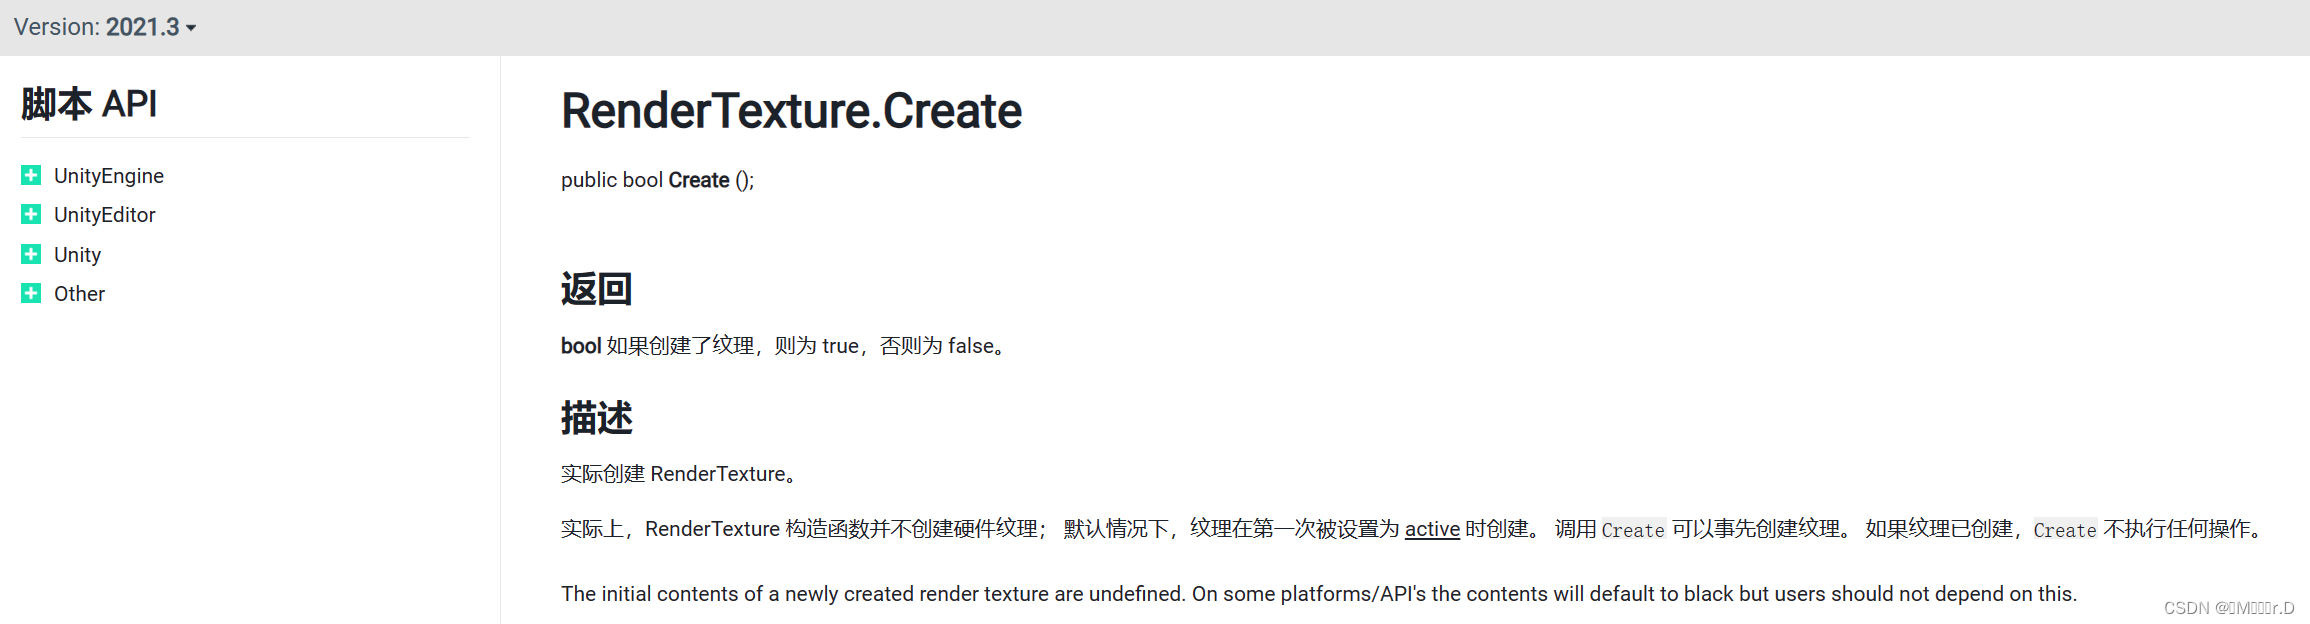Expand the UnityEngine plus icon
The width and height of the screenshot is (2310, 624).
31,176
